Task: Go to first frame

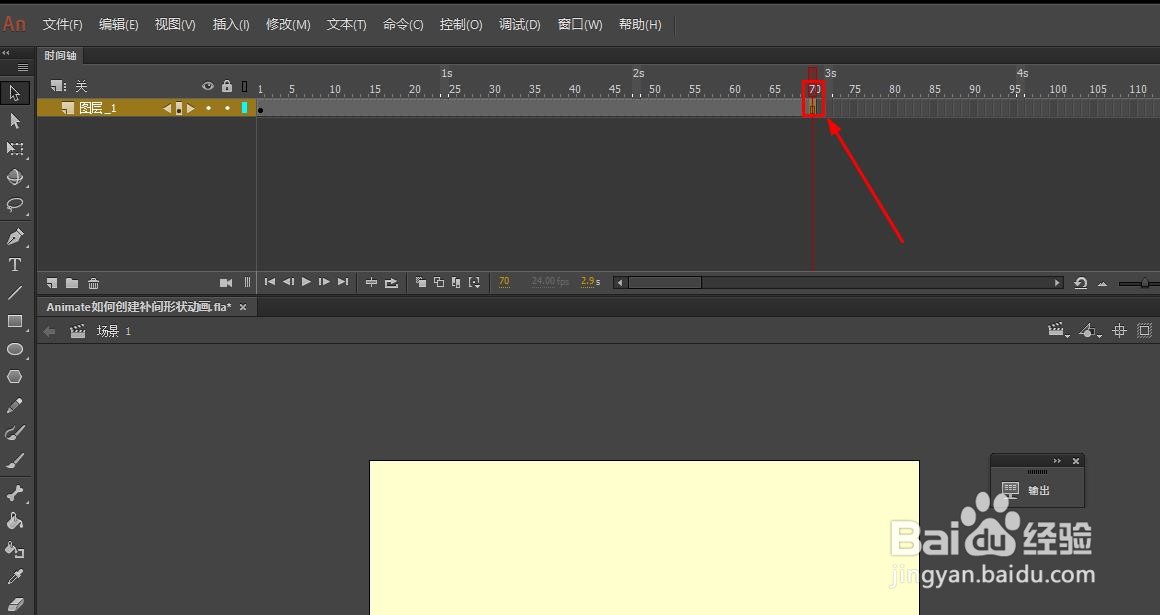Action: click(270, 282)
